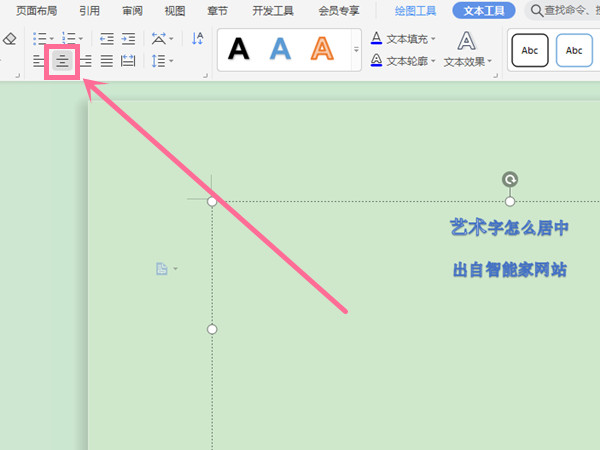The width and height of the screenshot is (600, 450).
Task: Apply justify alignment to text
Action: pos(106,61)
